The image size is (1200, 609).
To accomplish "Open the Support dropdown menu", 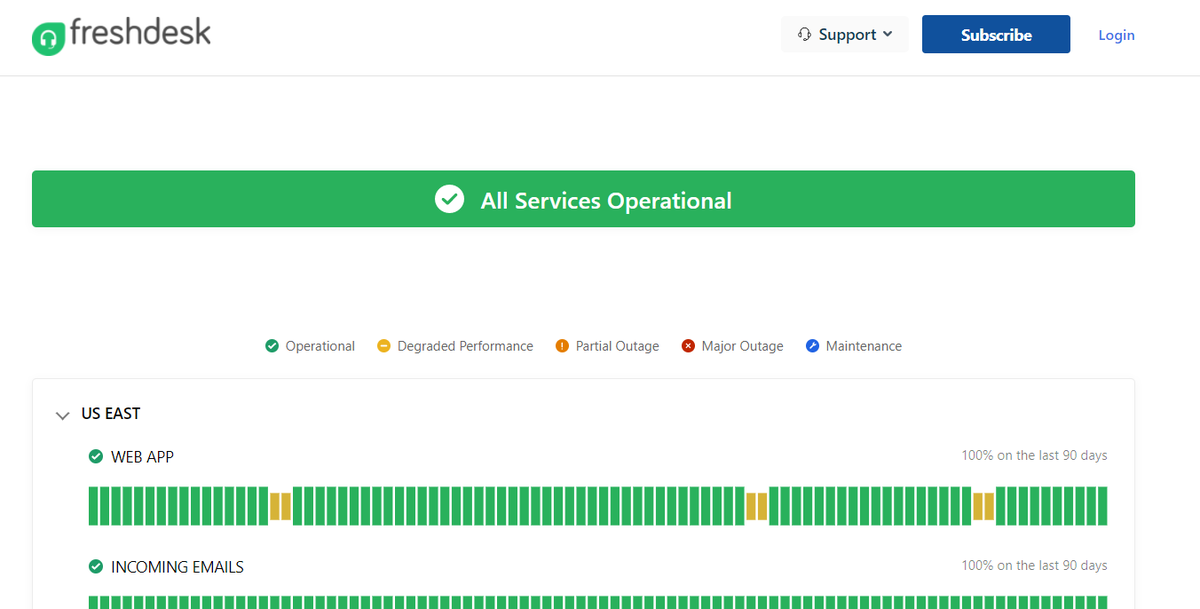I will click(845, 34).
